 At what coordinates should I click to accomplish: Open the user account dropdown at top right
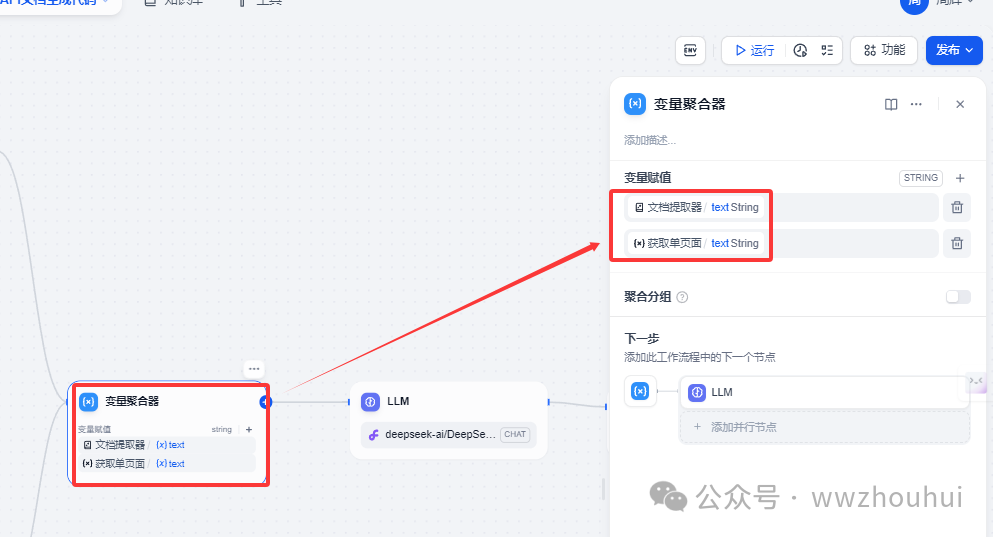(940, 3)
